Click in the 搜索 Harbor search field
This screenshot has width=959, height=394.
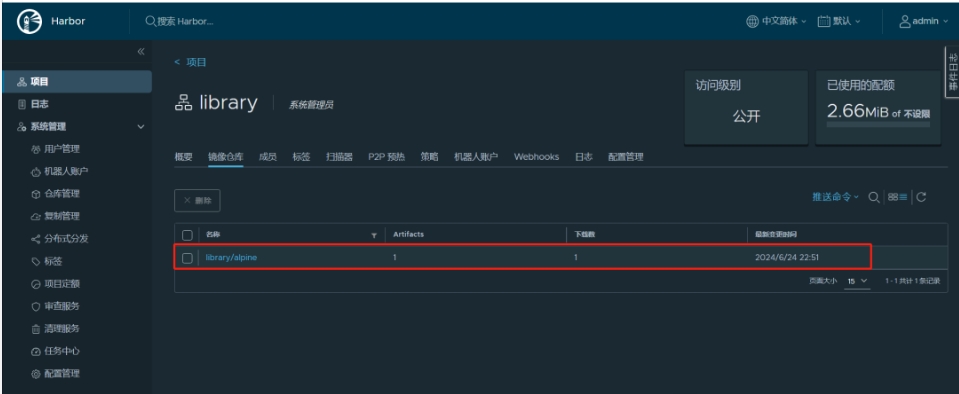click(185, 21)
